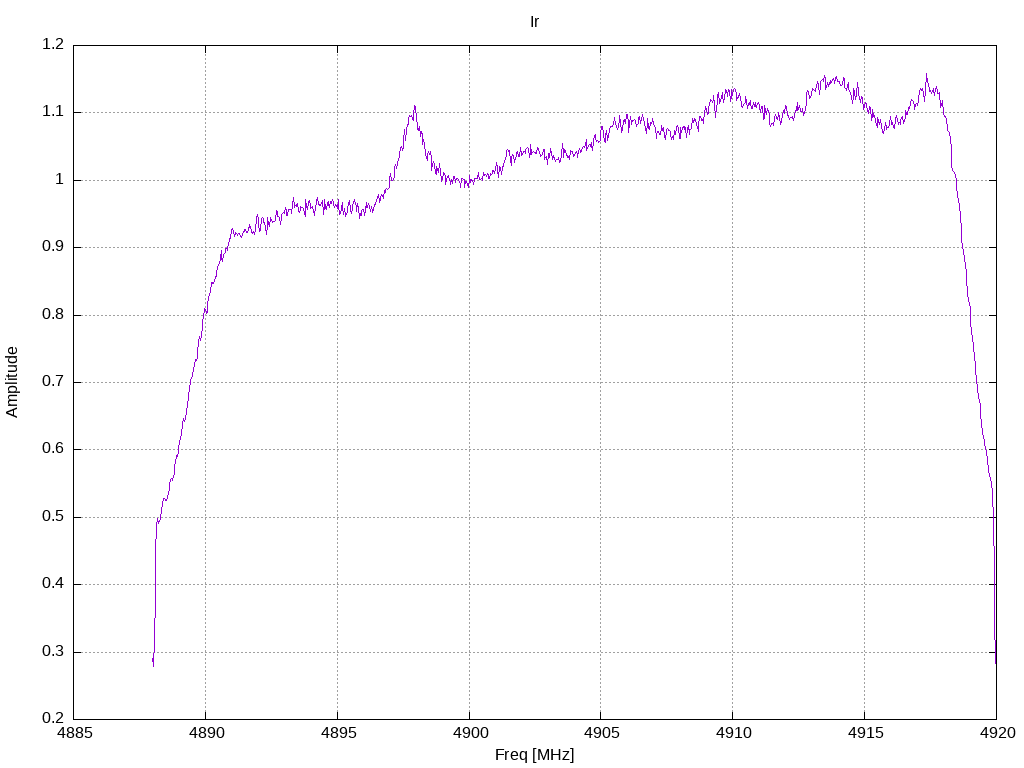Click y-axis tick label 0.7
Screen dimensions: 1024x768
click(x=53, y=381)
